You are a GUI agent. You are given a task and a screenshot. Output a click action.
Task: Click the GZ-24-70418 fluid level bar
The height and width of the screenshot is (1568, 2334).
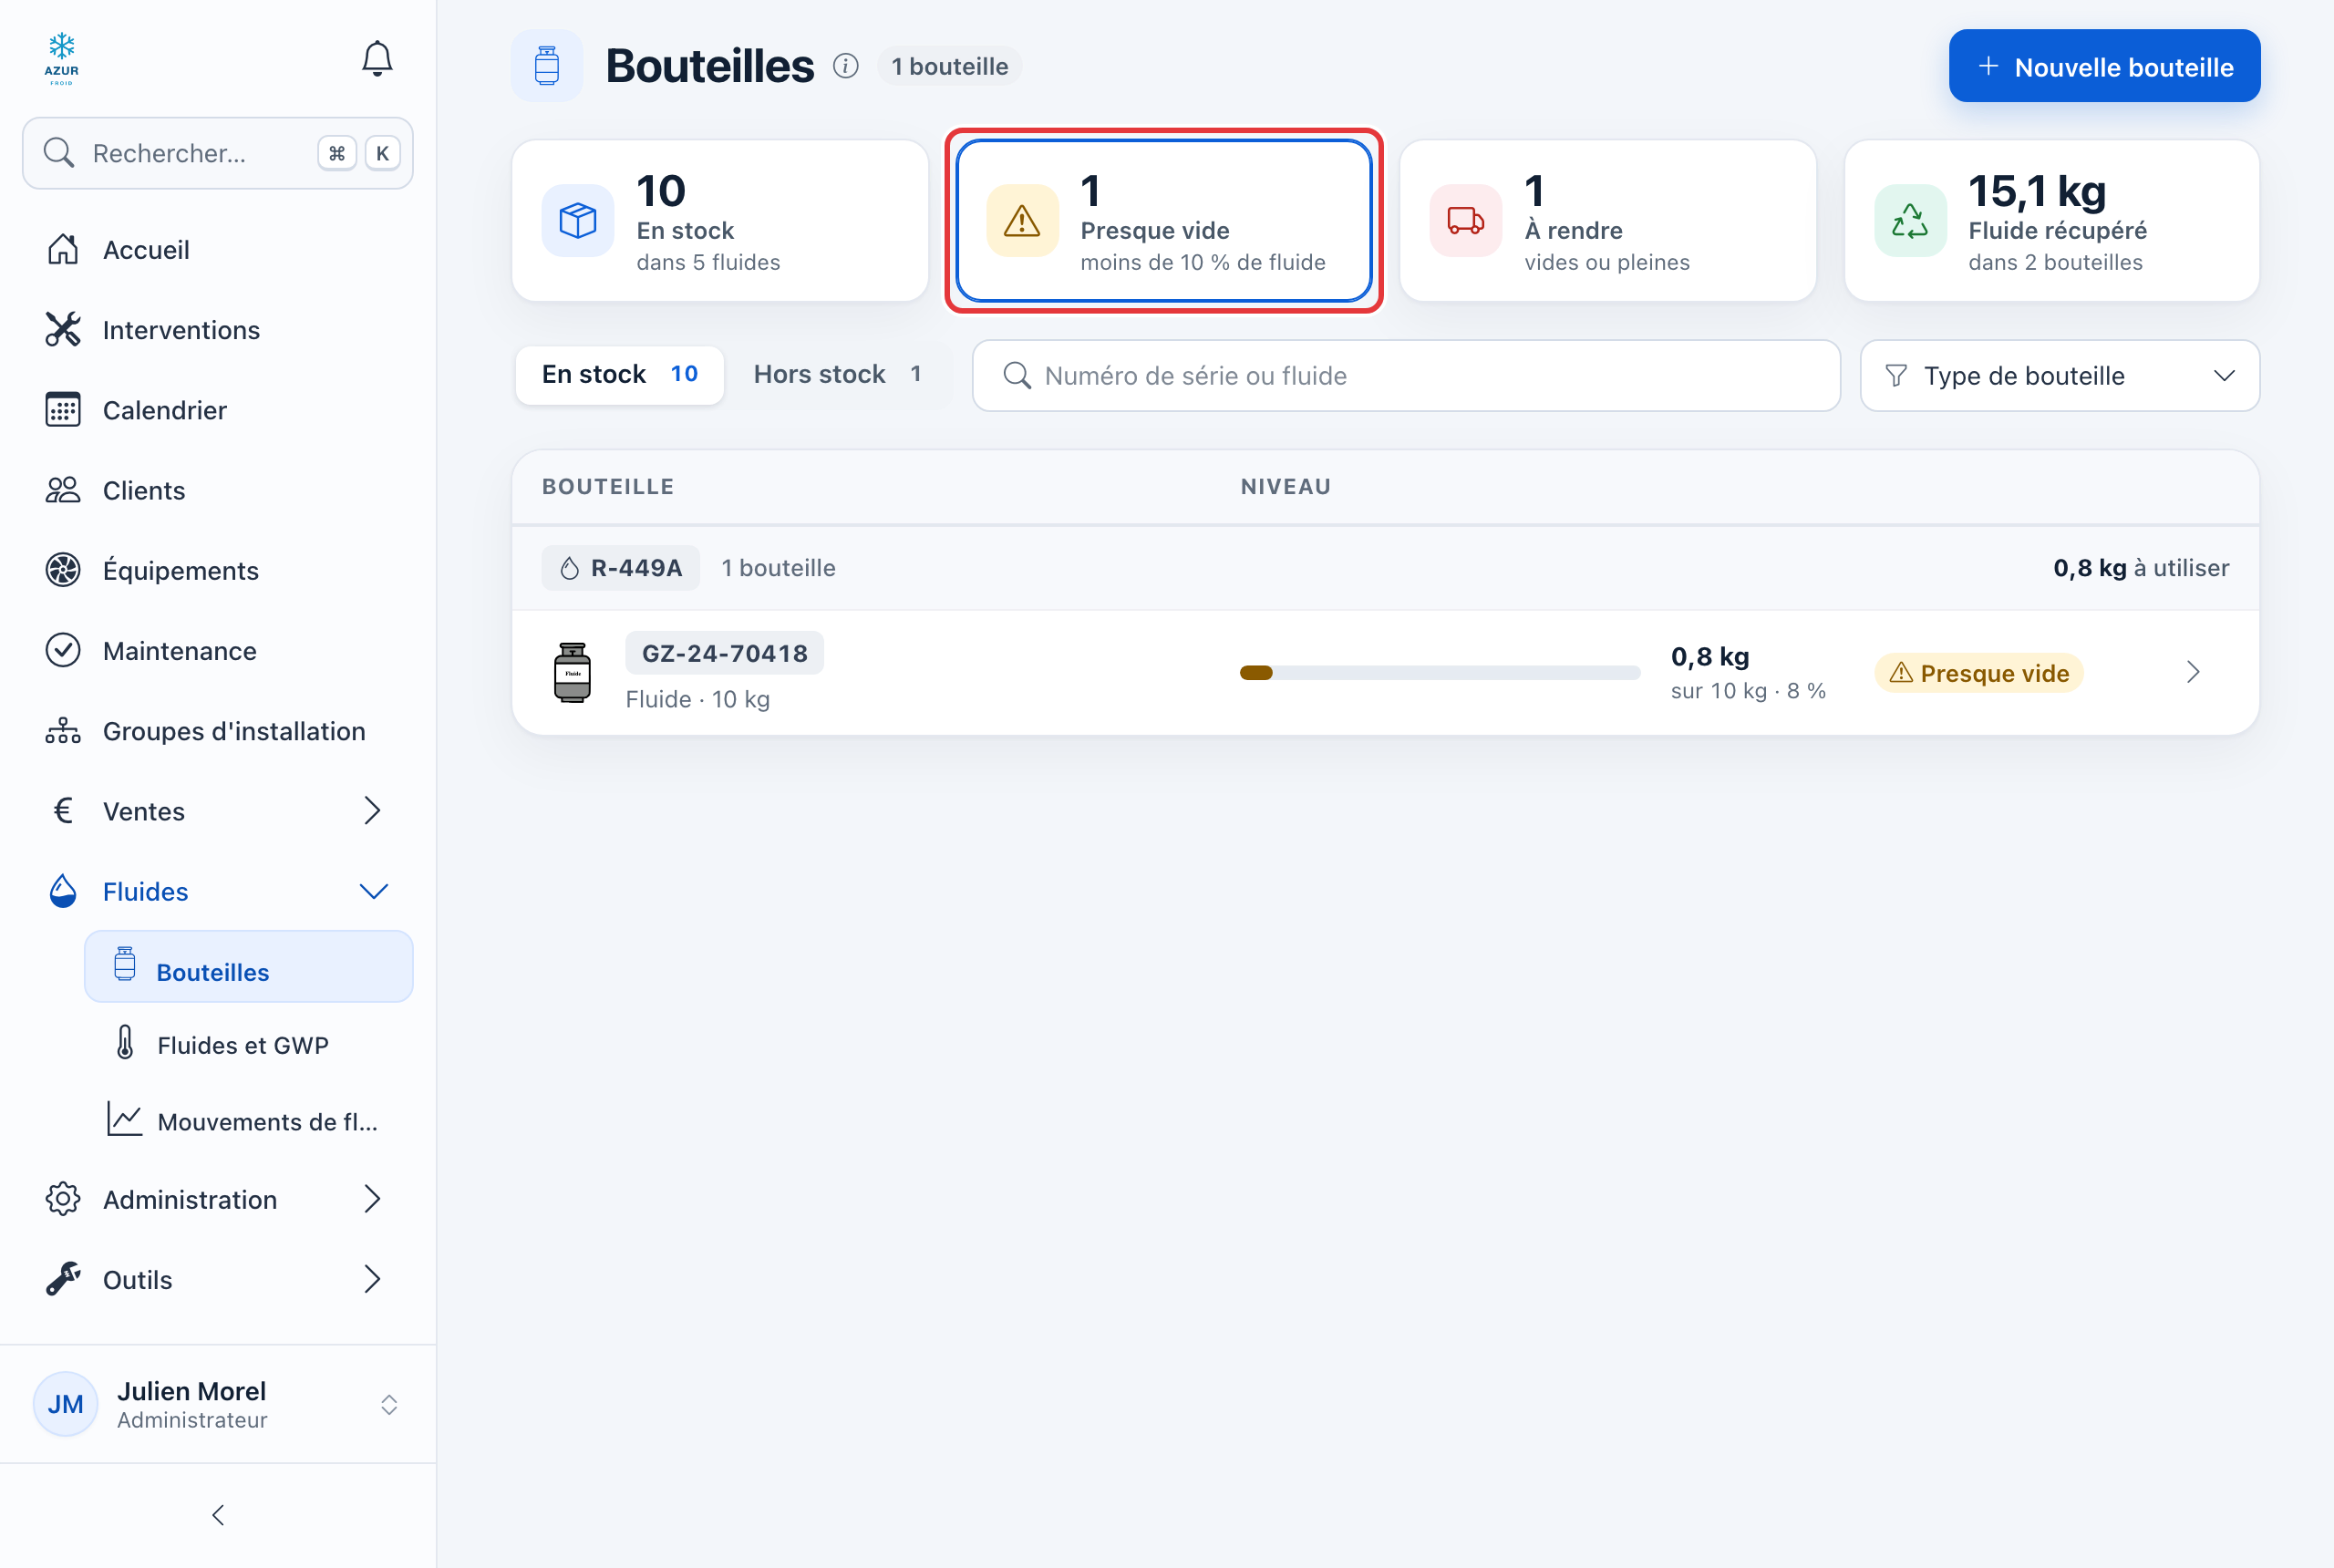[x=1440, y=673]
